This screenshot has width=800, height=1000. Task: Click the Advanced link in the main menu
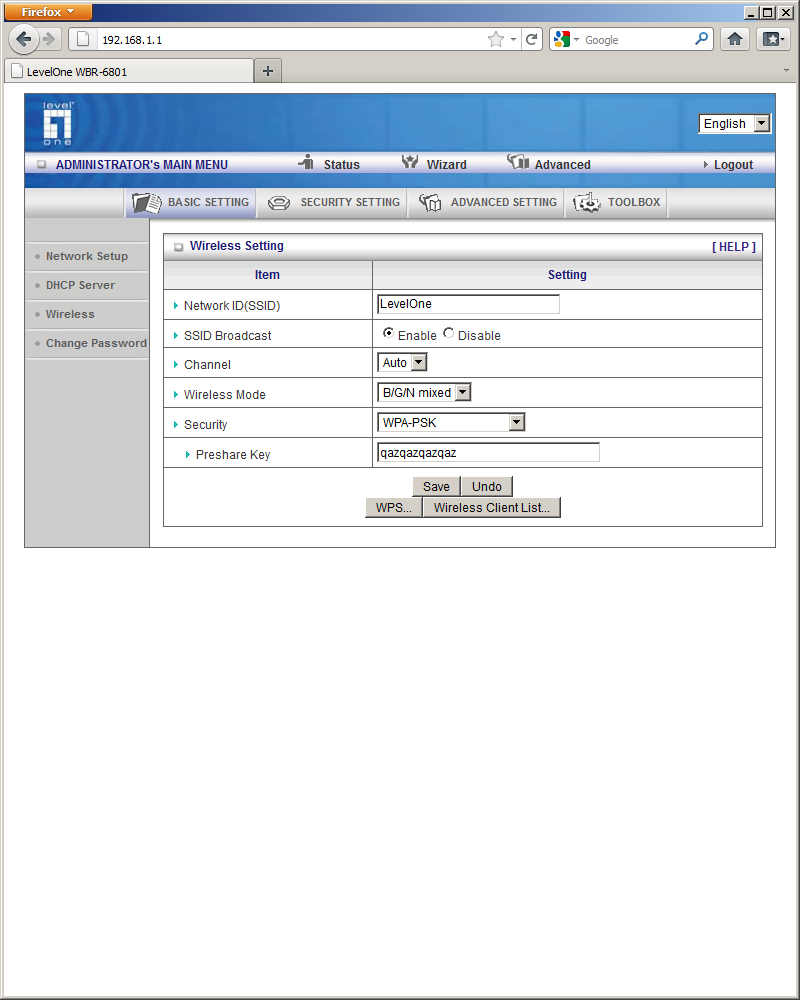[563, 165]
